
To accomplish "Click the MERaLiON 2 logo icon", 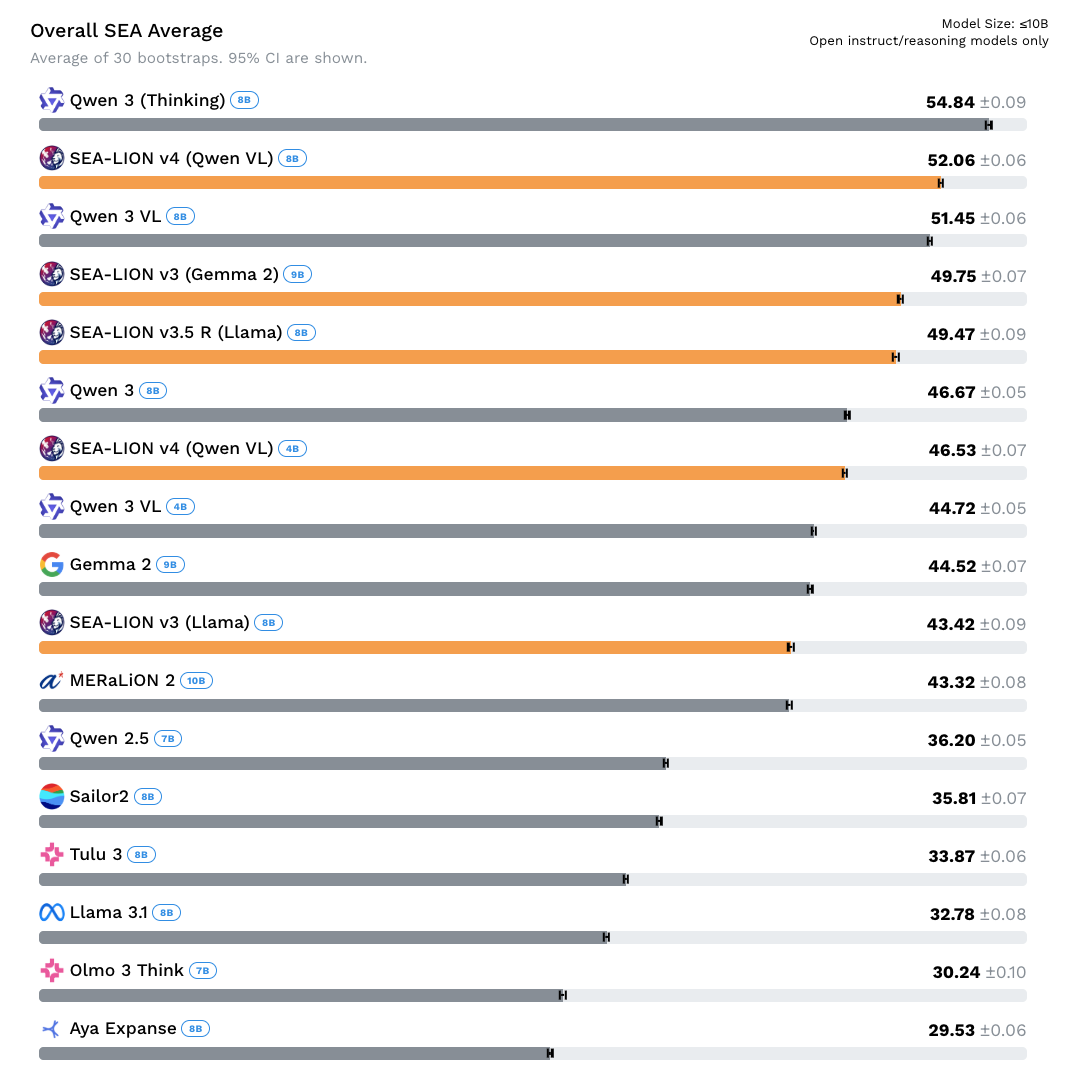I will (x=52, y=680).
